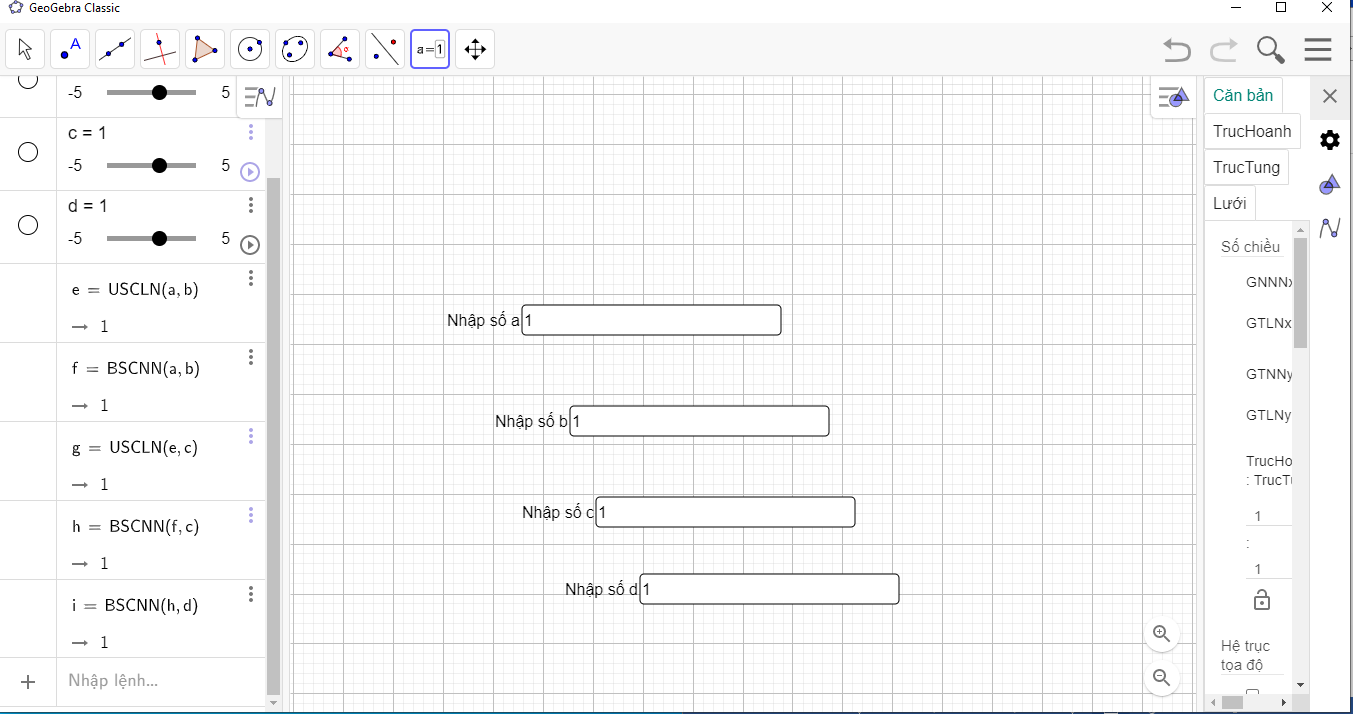Select the Angle tool
Image resolution: width=1353 pixels, height=714 pixels.
[340, 49]
